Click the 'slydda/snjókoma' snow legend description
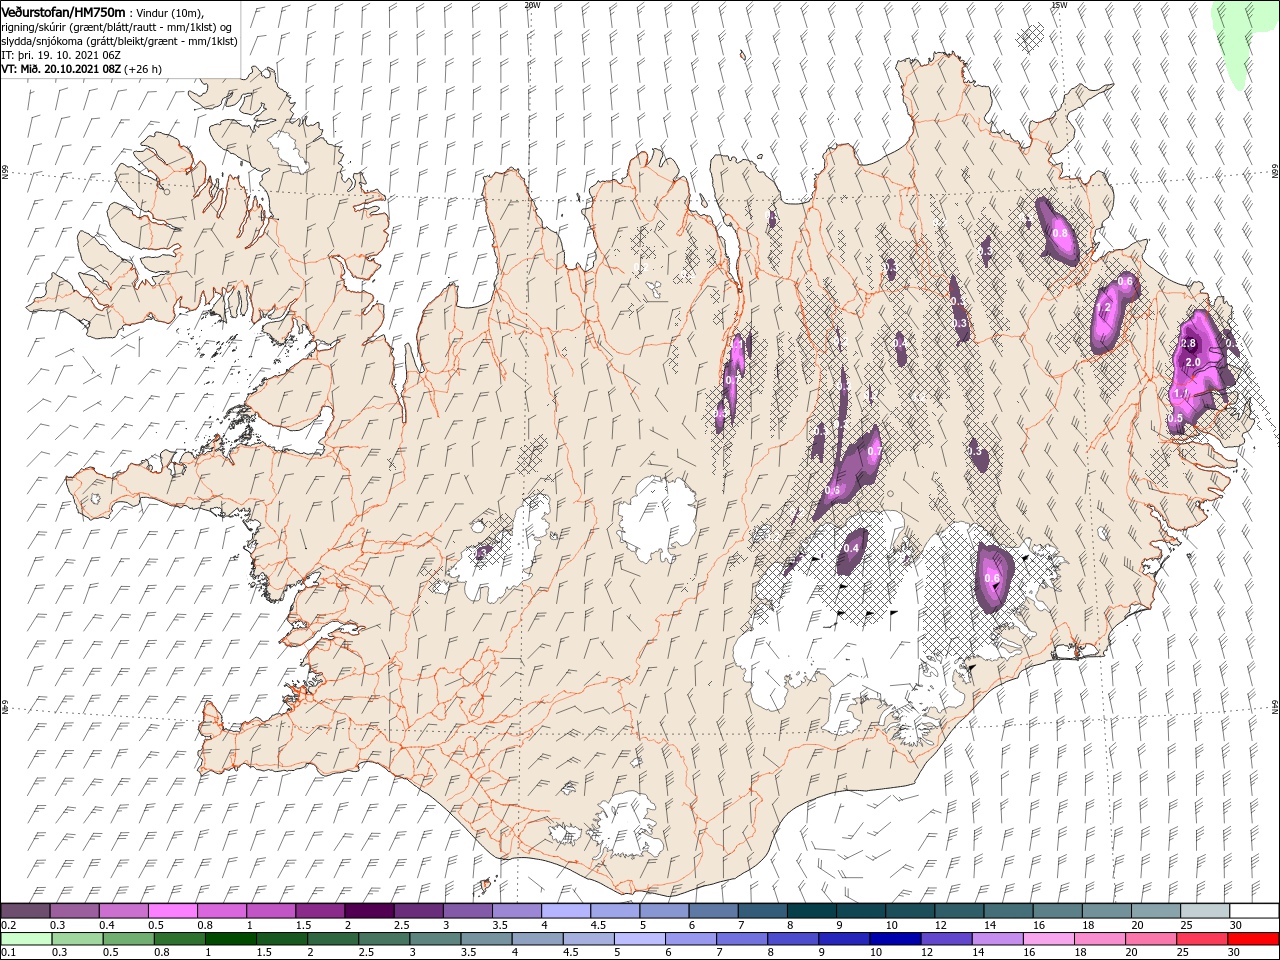 [x=42, y=42]
